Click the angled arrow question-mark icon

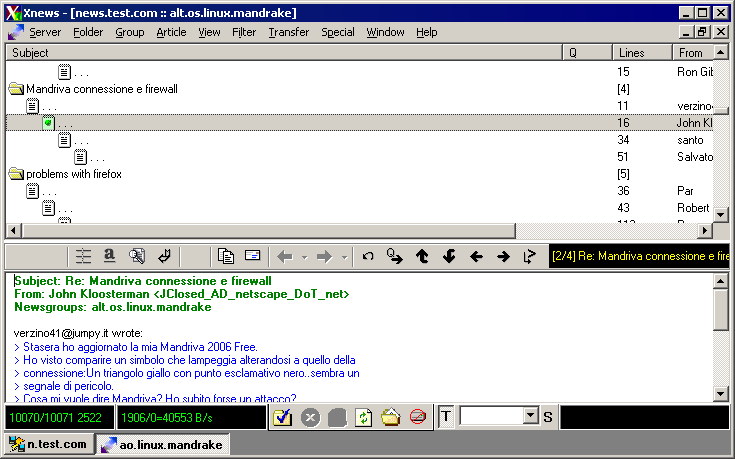(x=530, y=256)
